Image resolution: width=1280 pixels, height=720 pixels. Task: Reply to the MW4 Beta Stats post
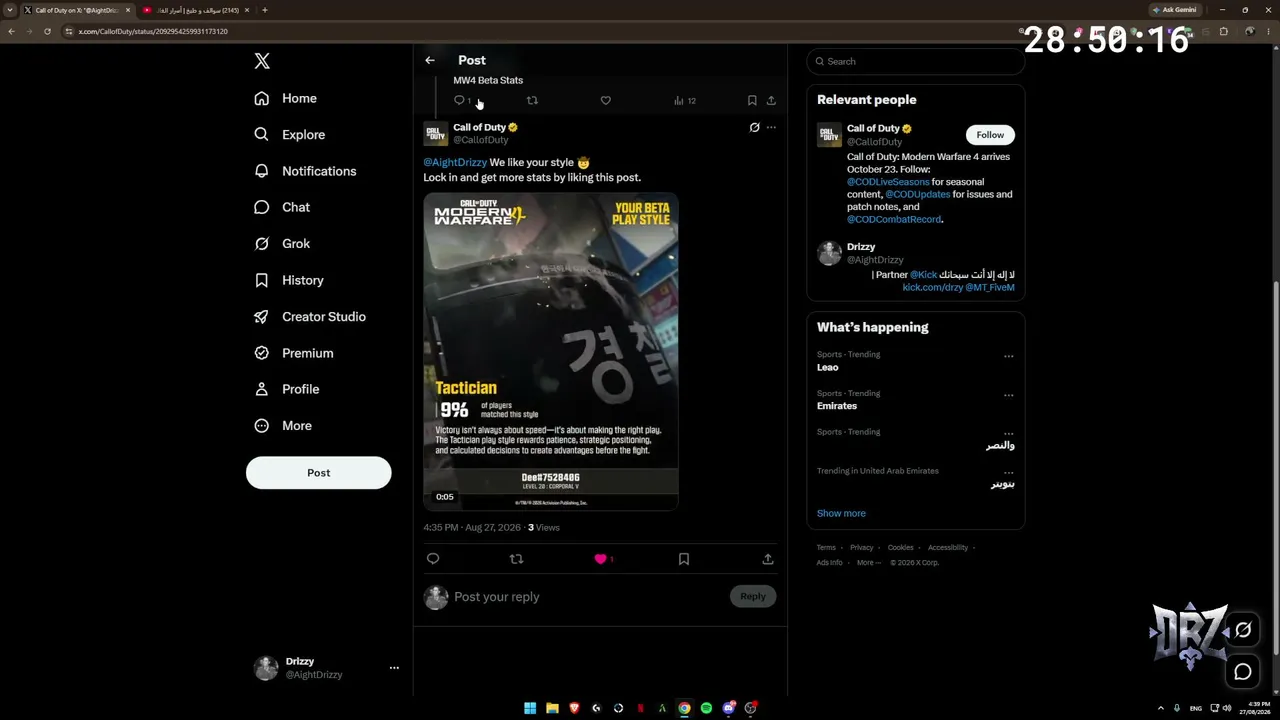click(460, 100)
